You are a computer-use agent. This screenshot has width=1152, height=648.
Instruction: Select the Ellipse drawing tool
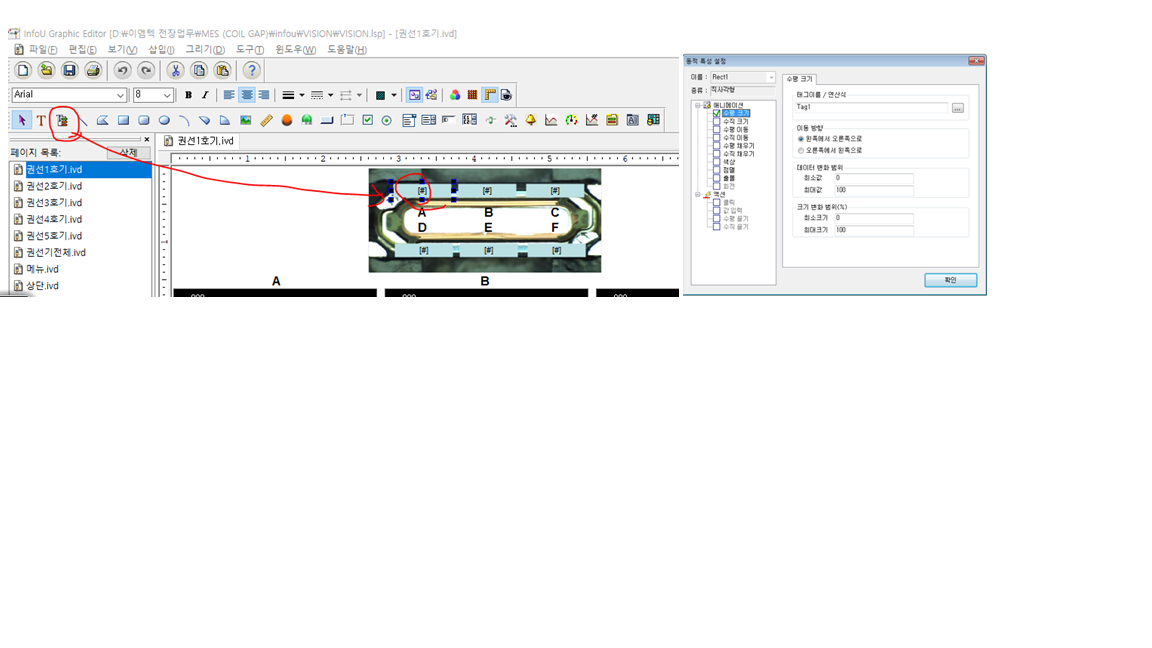tap(164, 121)
